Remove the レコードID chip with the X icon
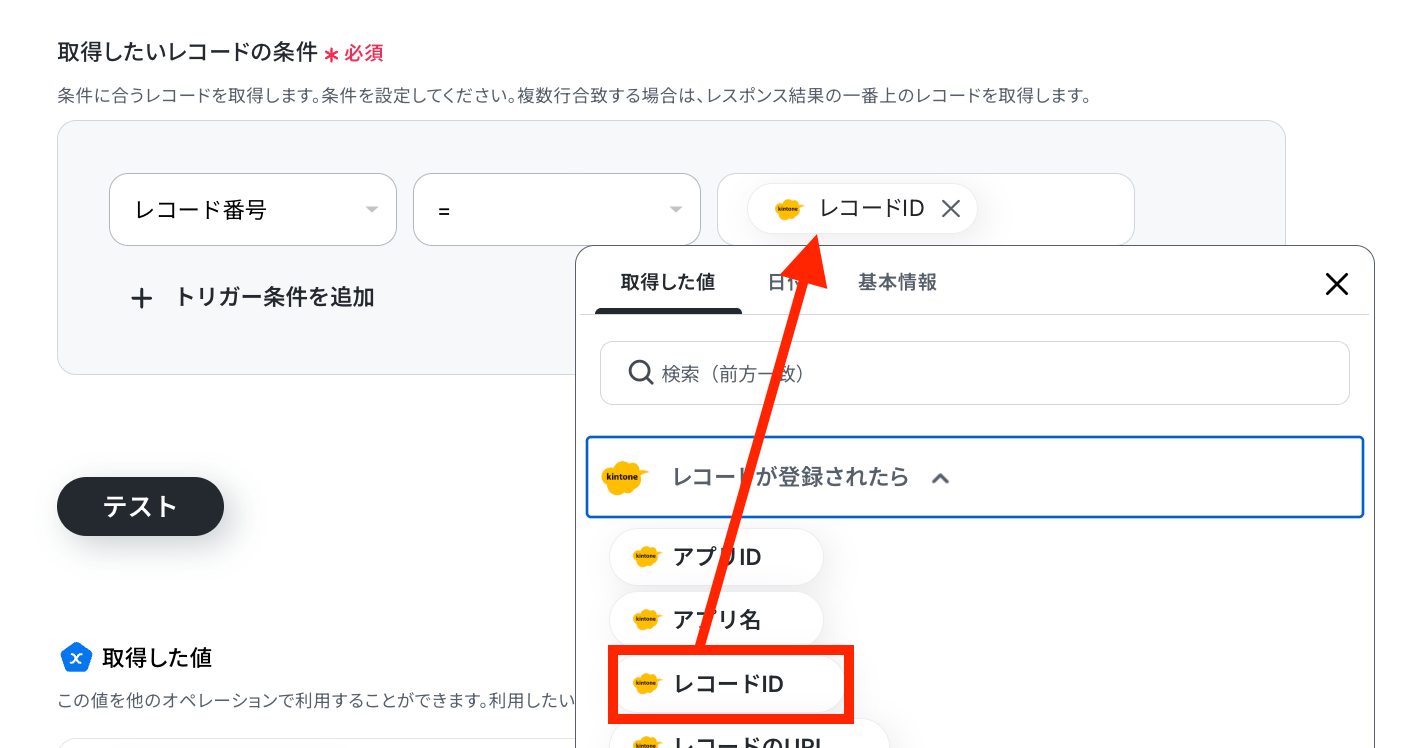Image resolution: width=1418 pixels, height=748 pixels. click(x=951, y=209)
